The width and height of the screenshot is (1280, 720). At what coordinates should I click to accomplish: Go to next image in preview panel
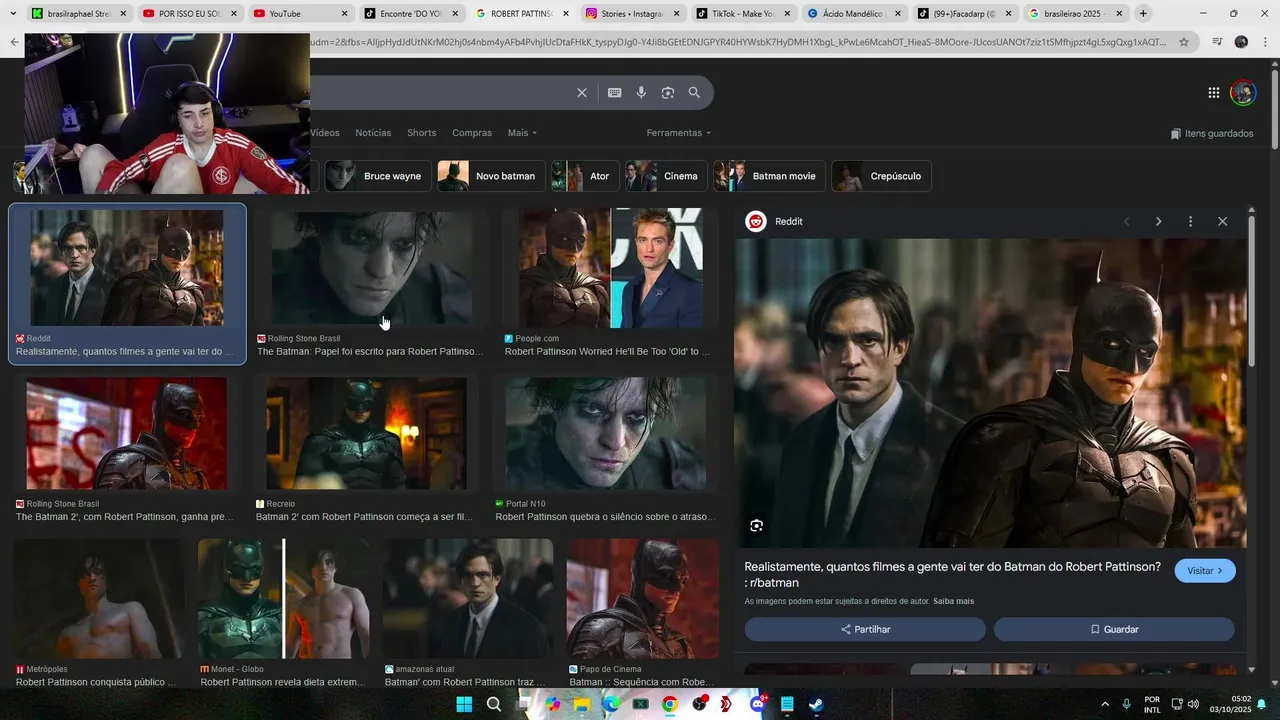click(x=1158, y=221)
